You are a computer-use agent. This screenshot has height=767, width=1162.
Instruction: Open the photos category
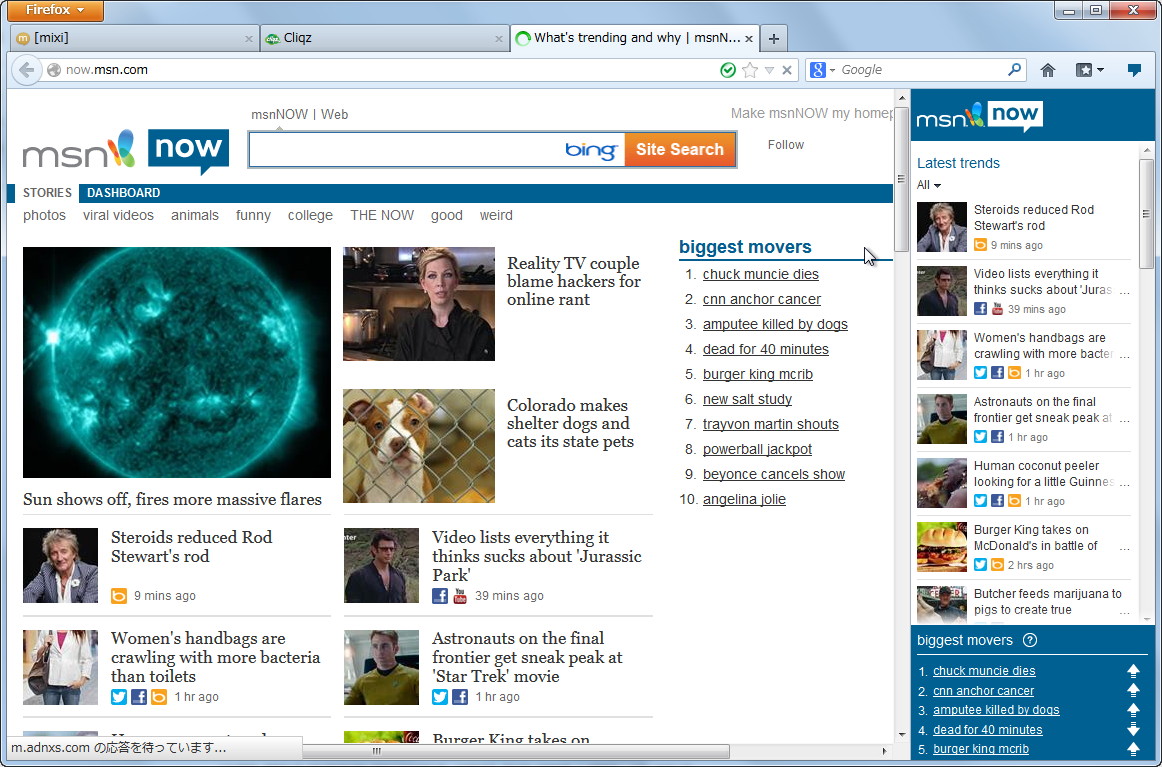point(44,216)
